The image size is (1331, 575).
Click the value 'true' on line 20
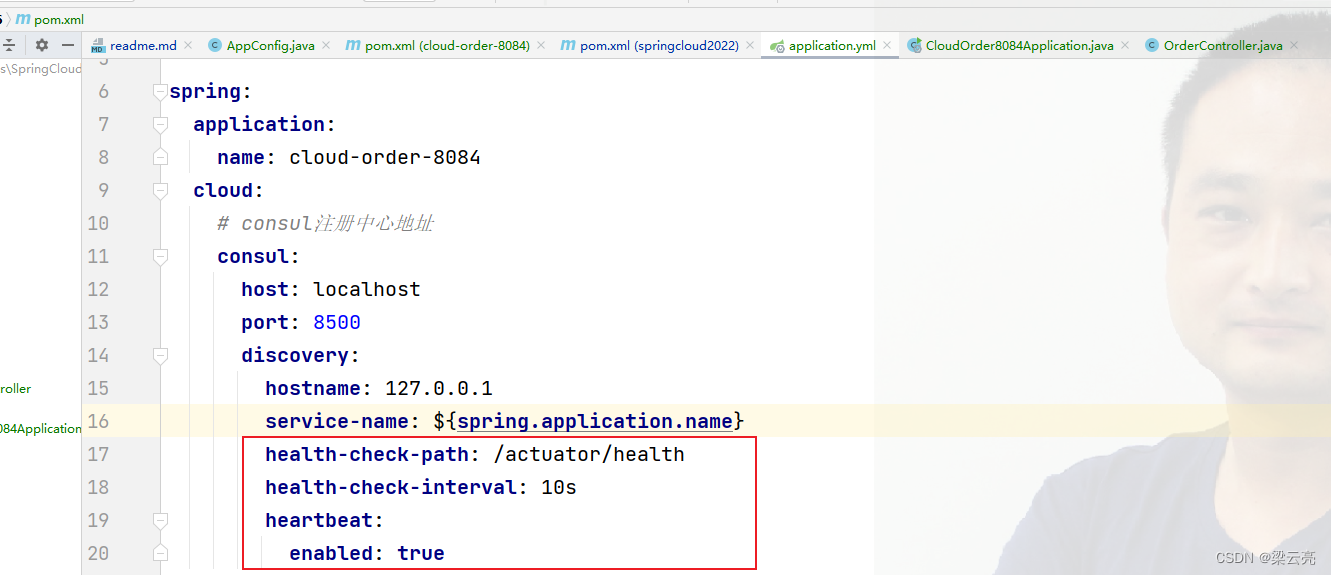point(421,553)
